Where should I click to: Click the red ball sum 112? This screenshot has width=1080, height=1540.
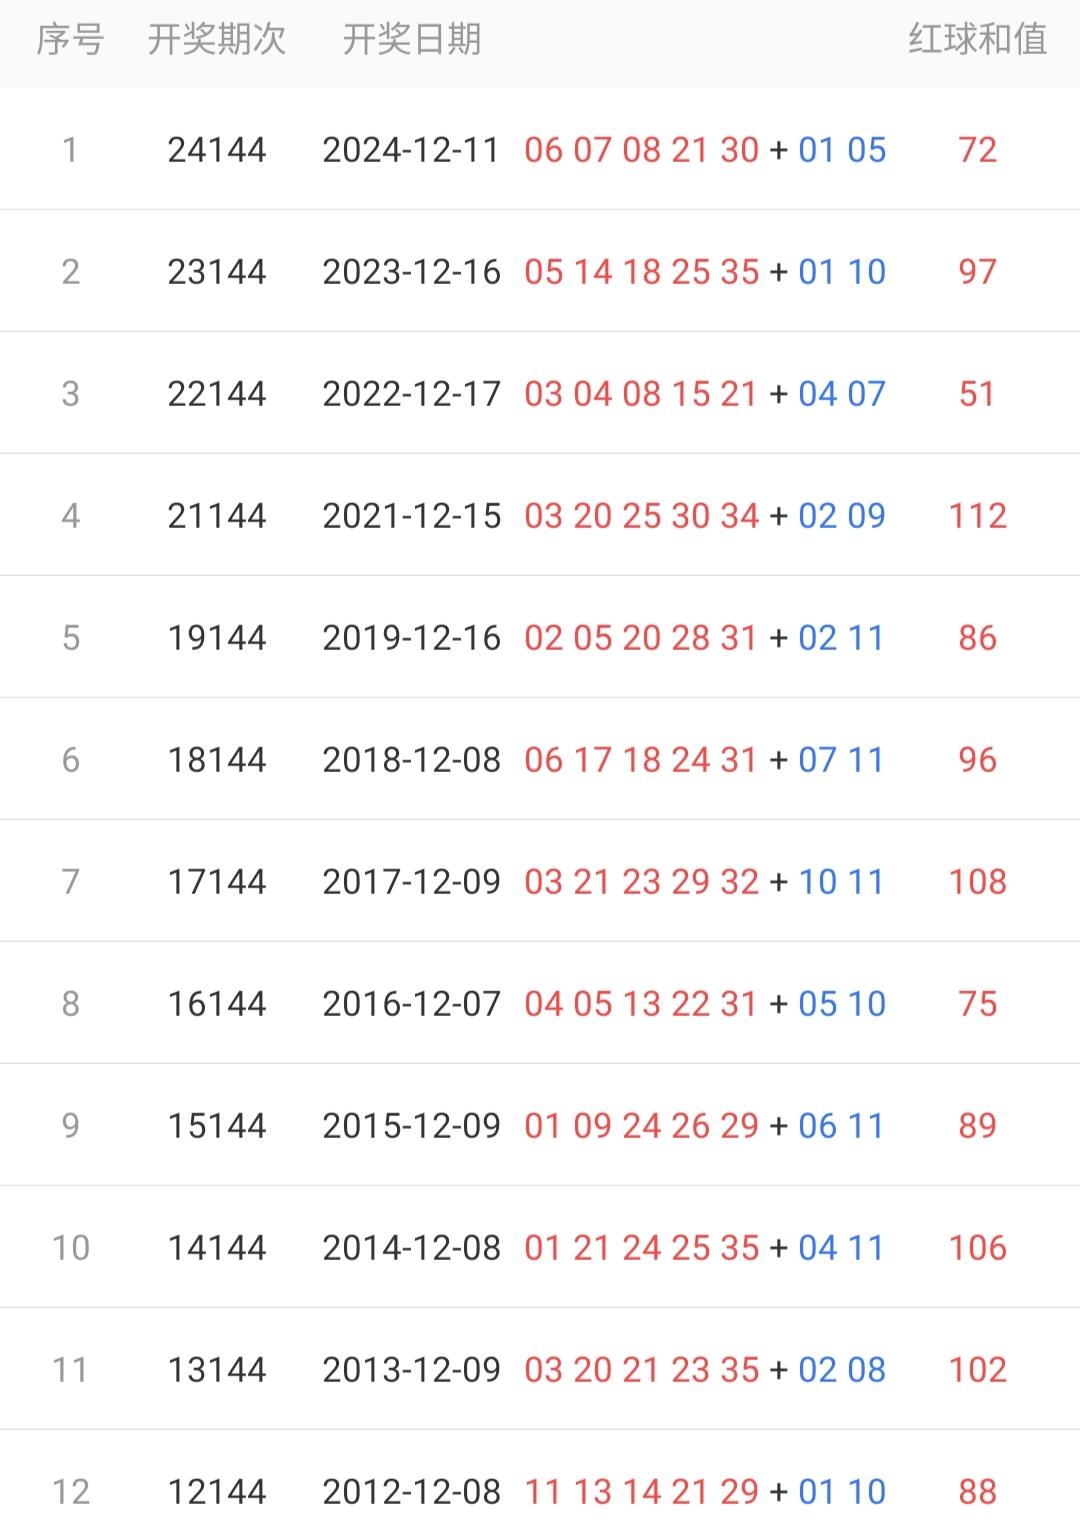pos(977,516)
